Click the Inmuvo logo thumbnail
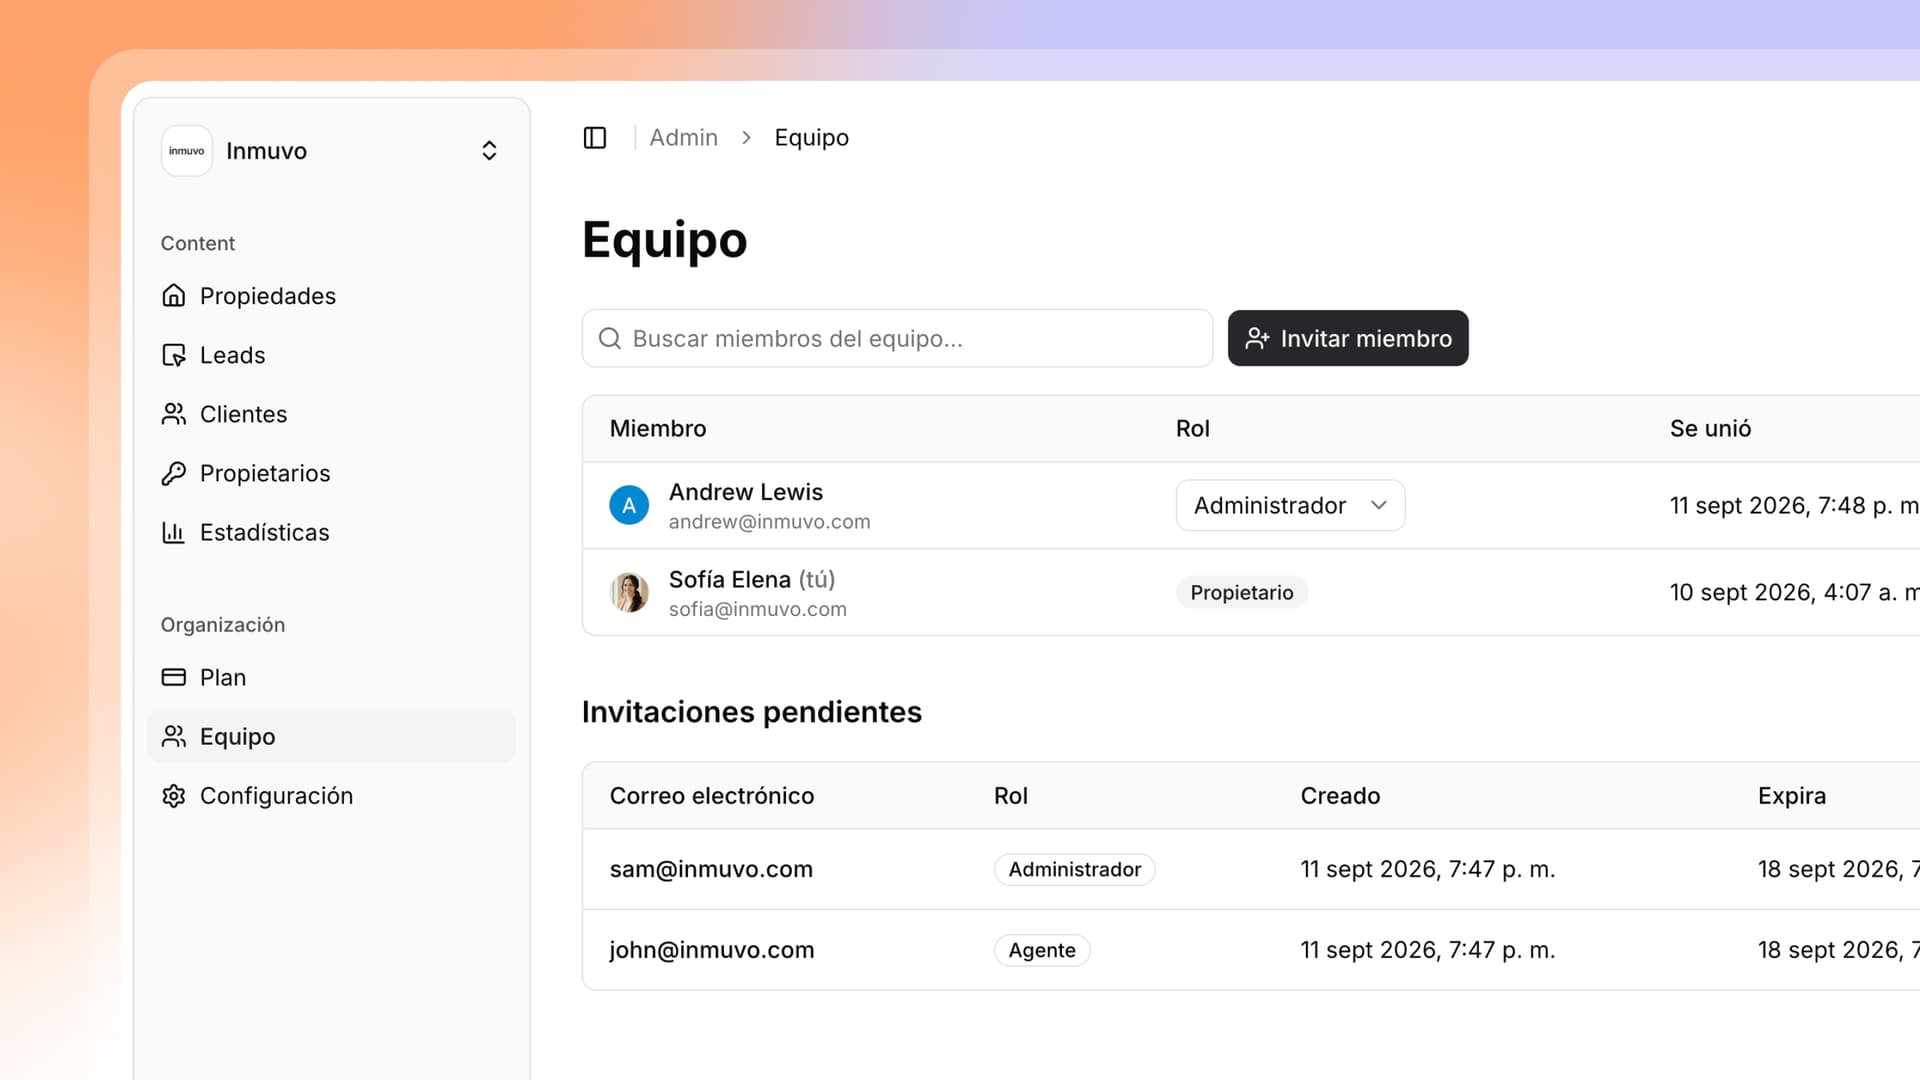1920x1080 pixels. point(187,151)
